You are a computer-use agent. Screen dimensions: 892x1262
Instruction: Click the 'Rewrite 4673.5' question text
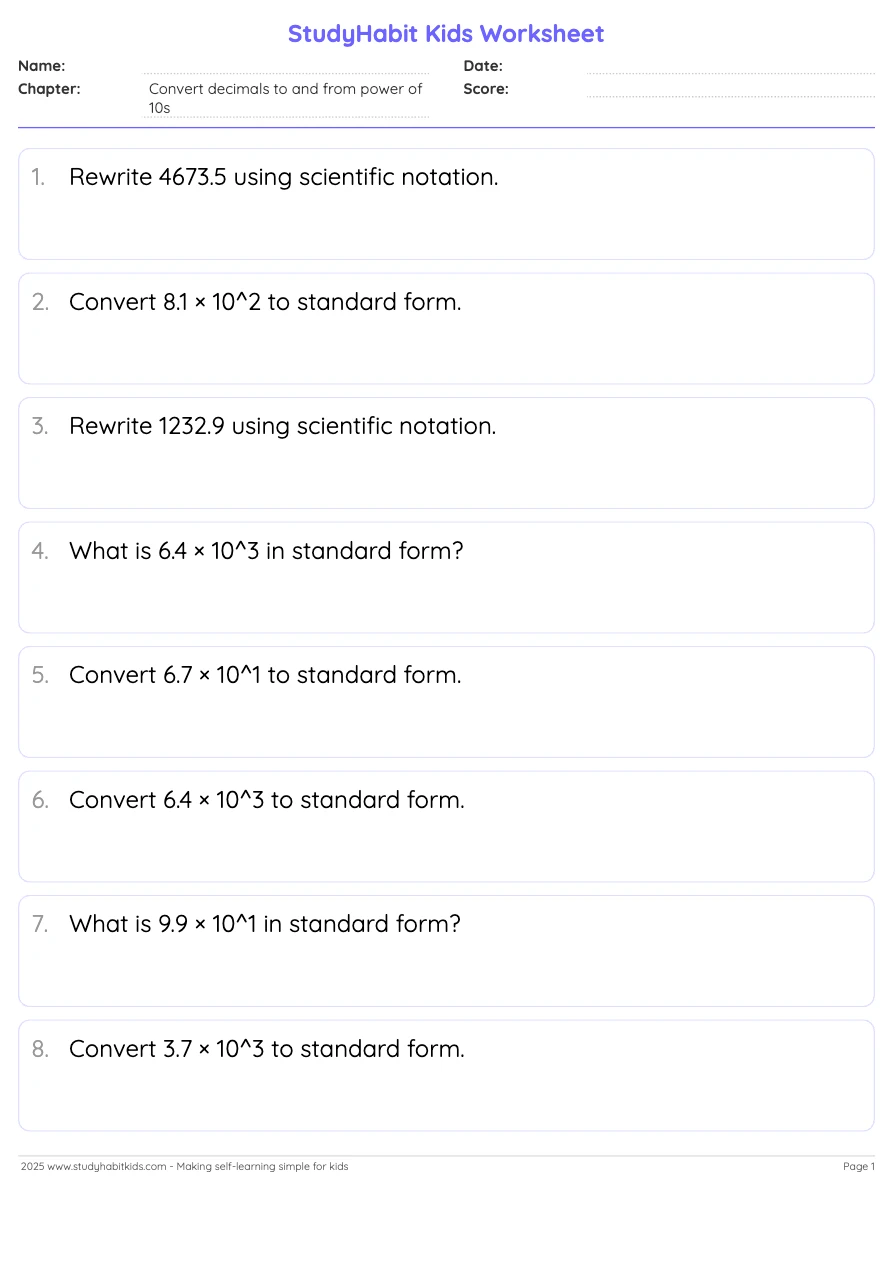(x=283, y=178)
